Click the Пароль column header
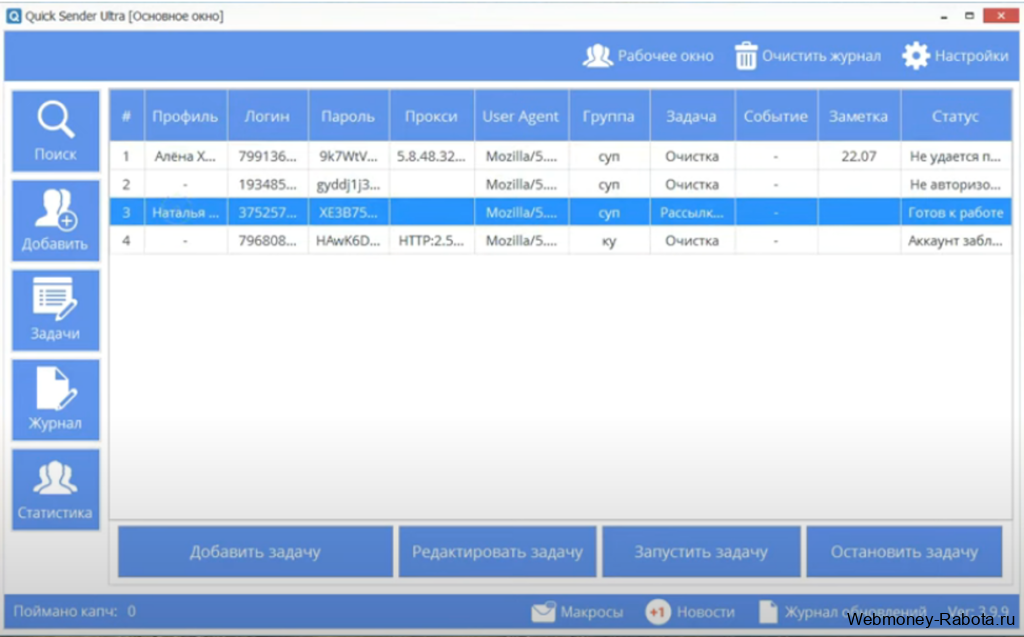1024x637 pixels. point(348,116)
